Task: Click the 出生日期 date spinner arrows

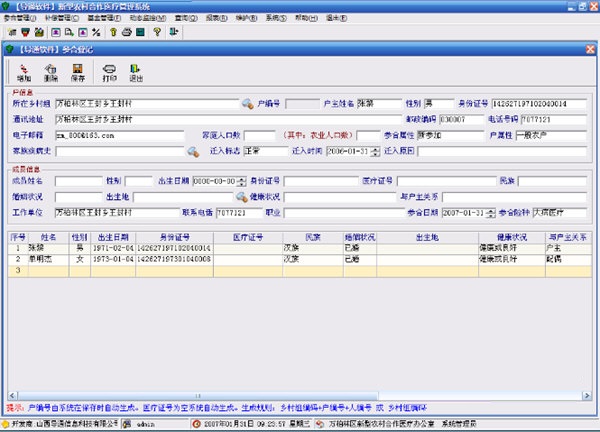Action: click(x=241, y=181)
